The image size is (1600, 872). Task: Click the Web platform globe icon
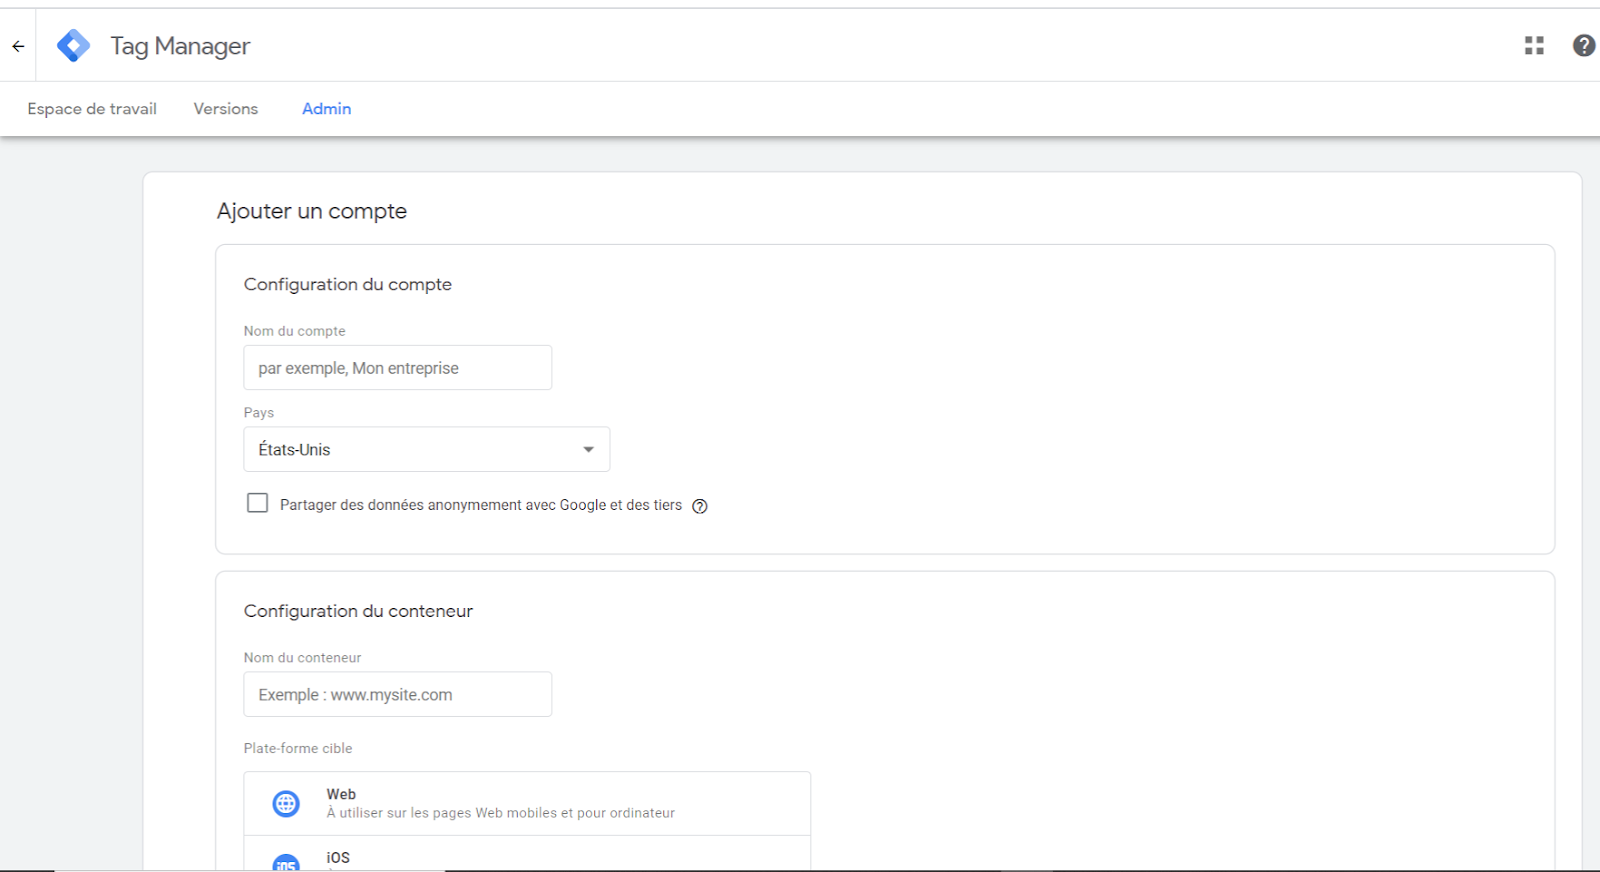(x=286, y=803)
